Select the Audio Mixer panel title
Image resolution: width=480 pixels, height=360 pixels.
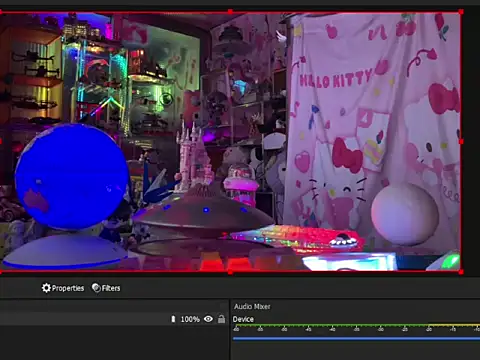click(252, 306)
